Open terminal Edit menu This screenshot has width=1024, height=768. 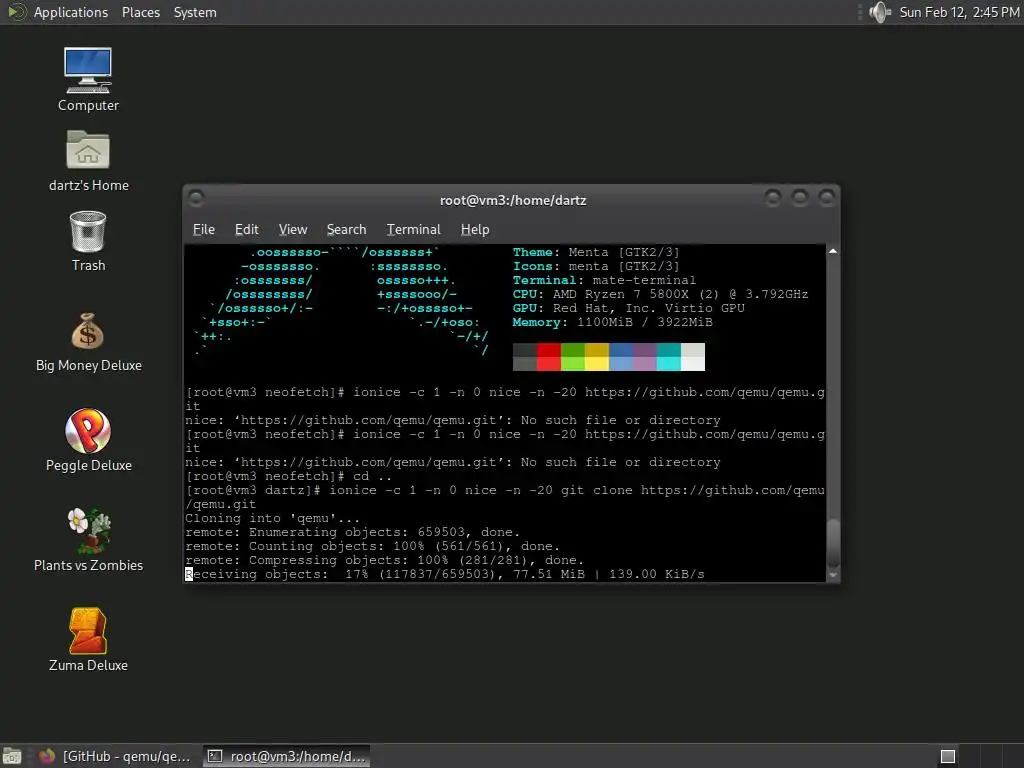click(x=246, y=229)
